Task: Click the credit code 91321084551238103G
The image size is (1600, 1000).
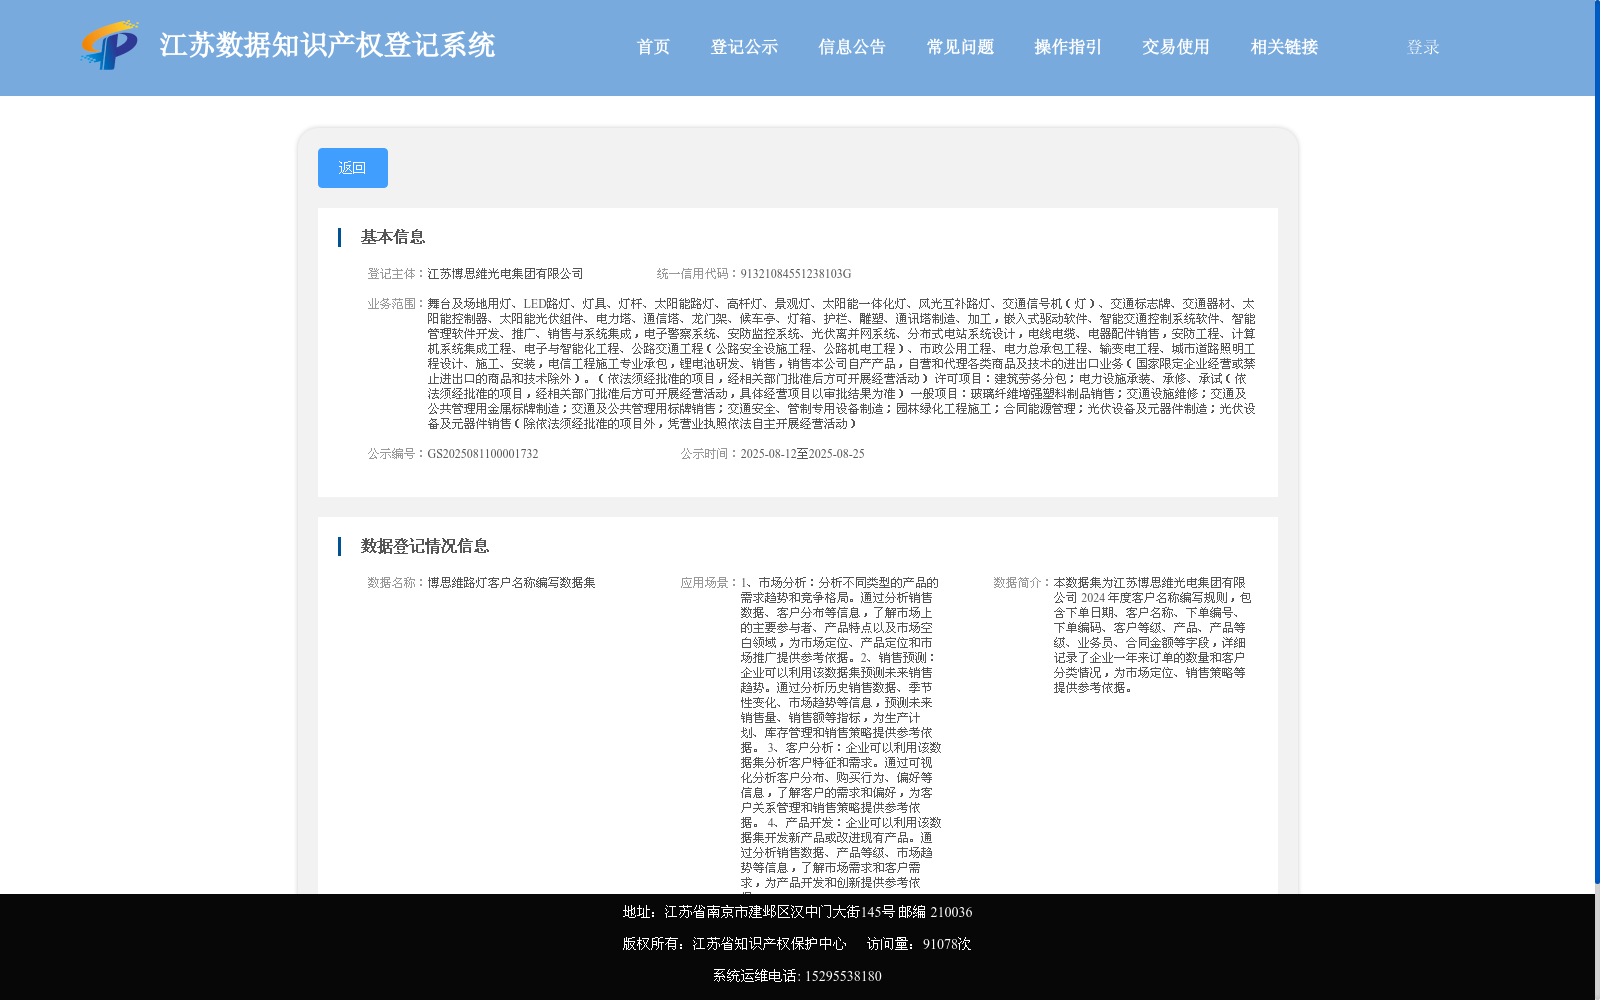Action: [x=796, y=274]
